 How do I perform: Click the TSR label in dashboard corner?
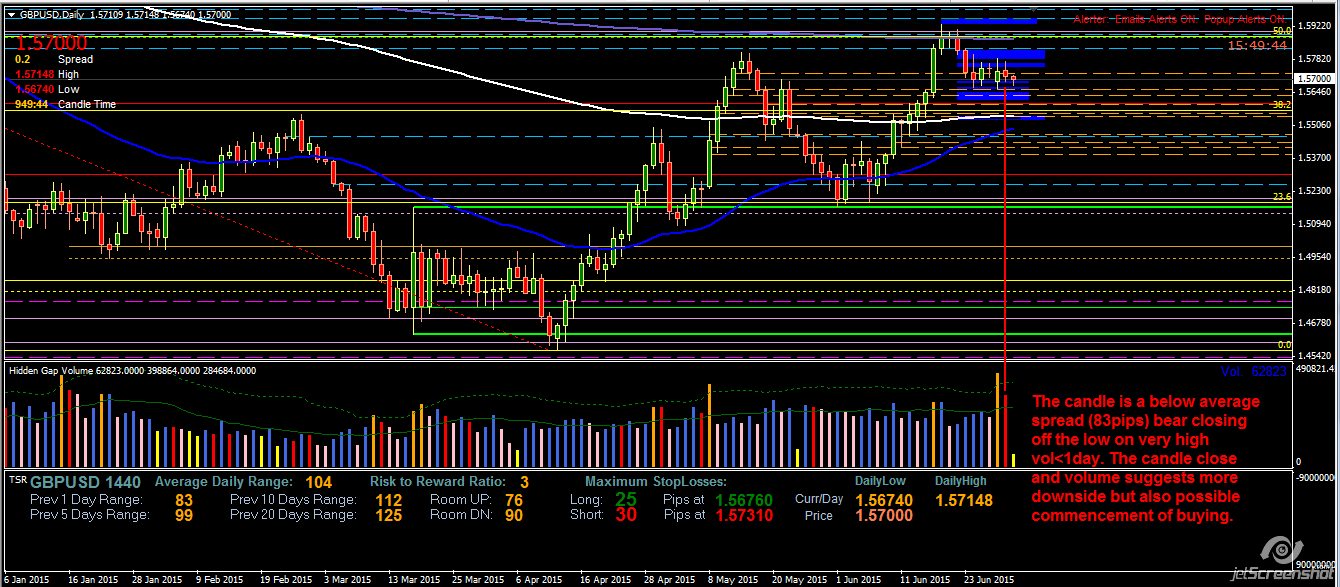point(17,480)
